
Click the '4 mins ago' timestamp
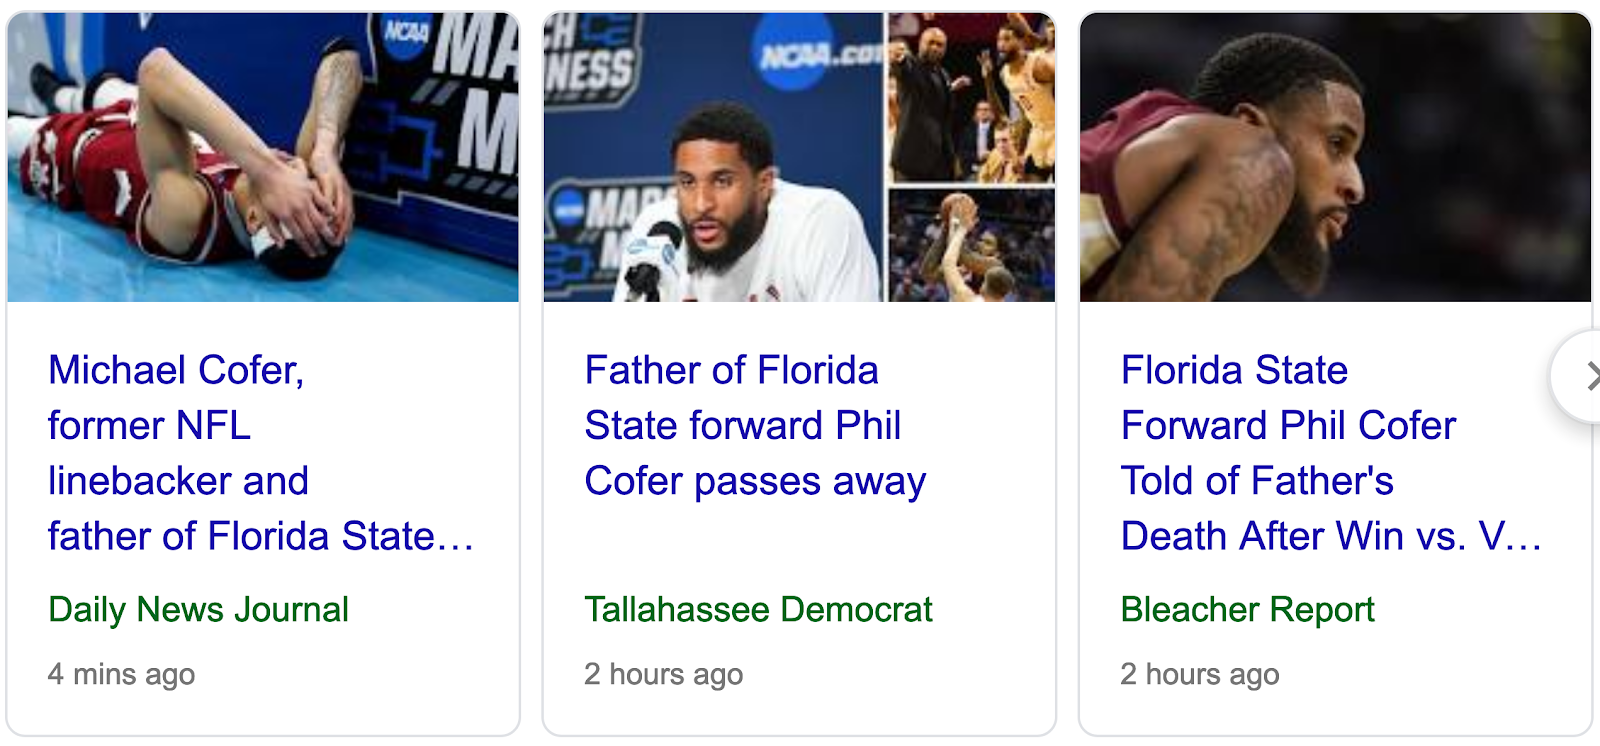(121, 673)
